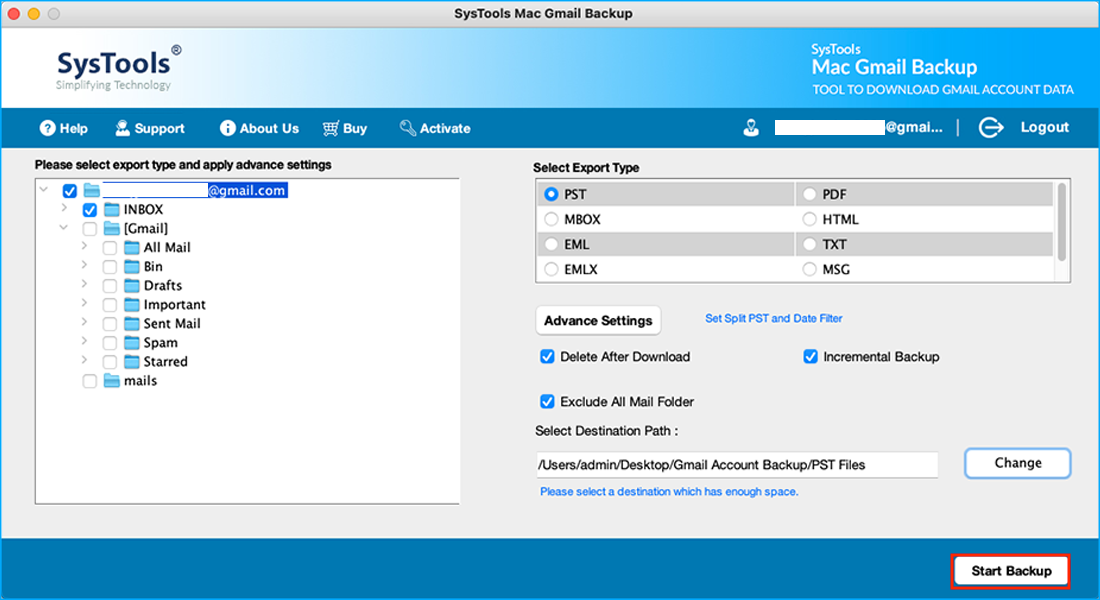Select the EMLX export type radio button
The image size is (1100, 600).
click(x=551, y=269)
